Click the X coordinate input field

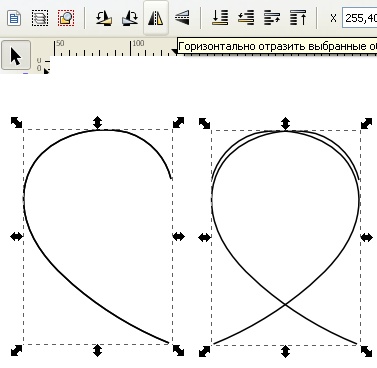click(360, 18)
